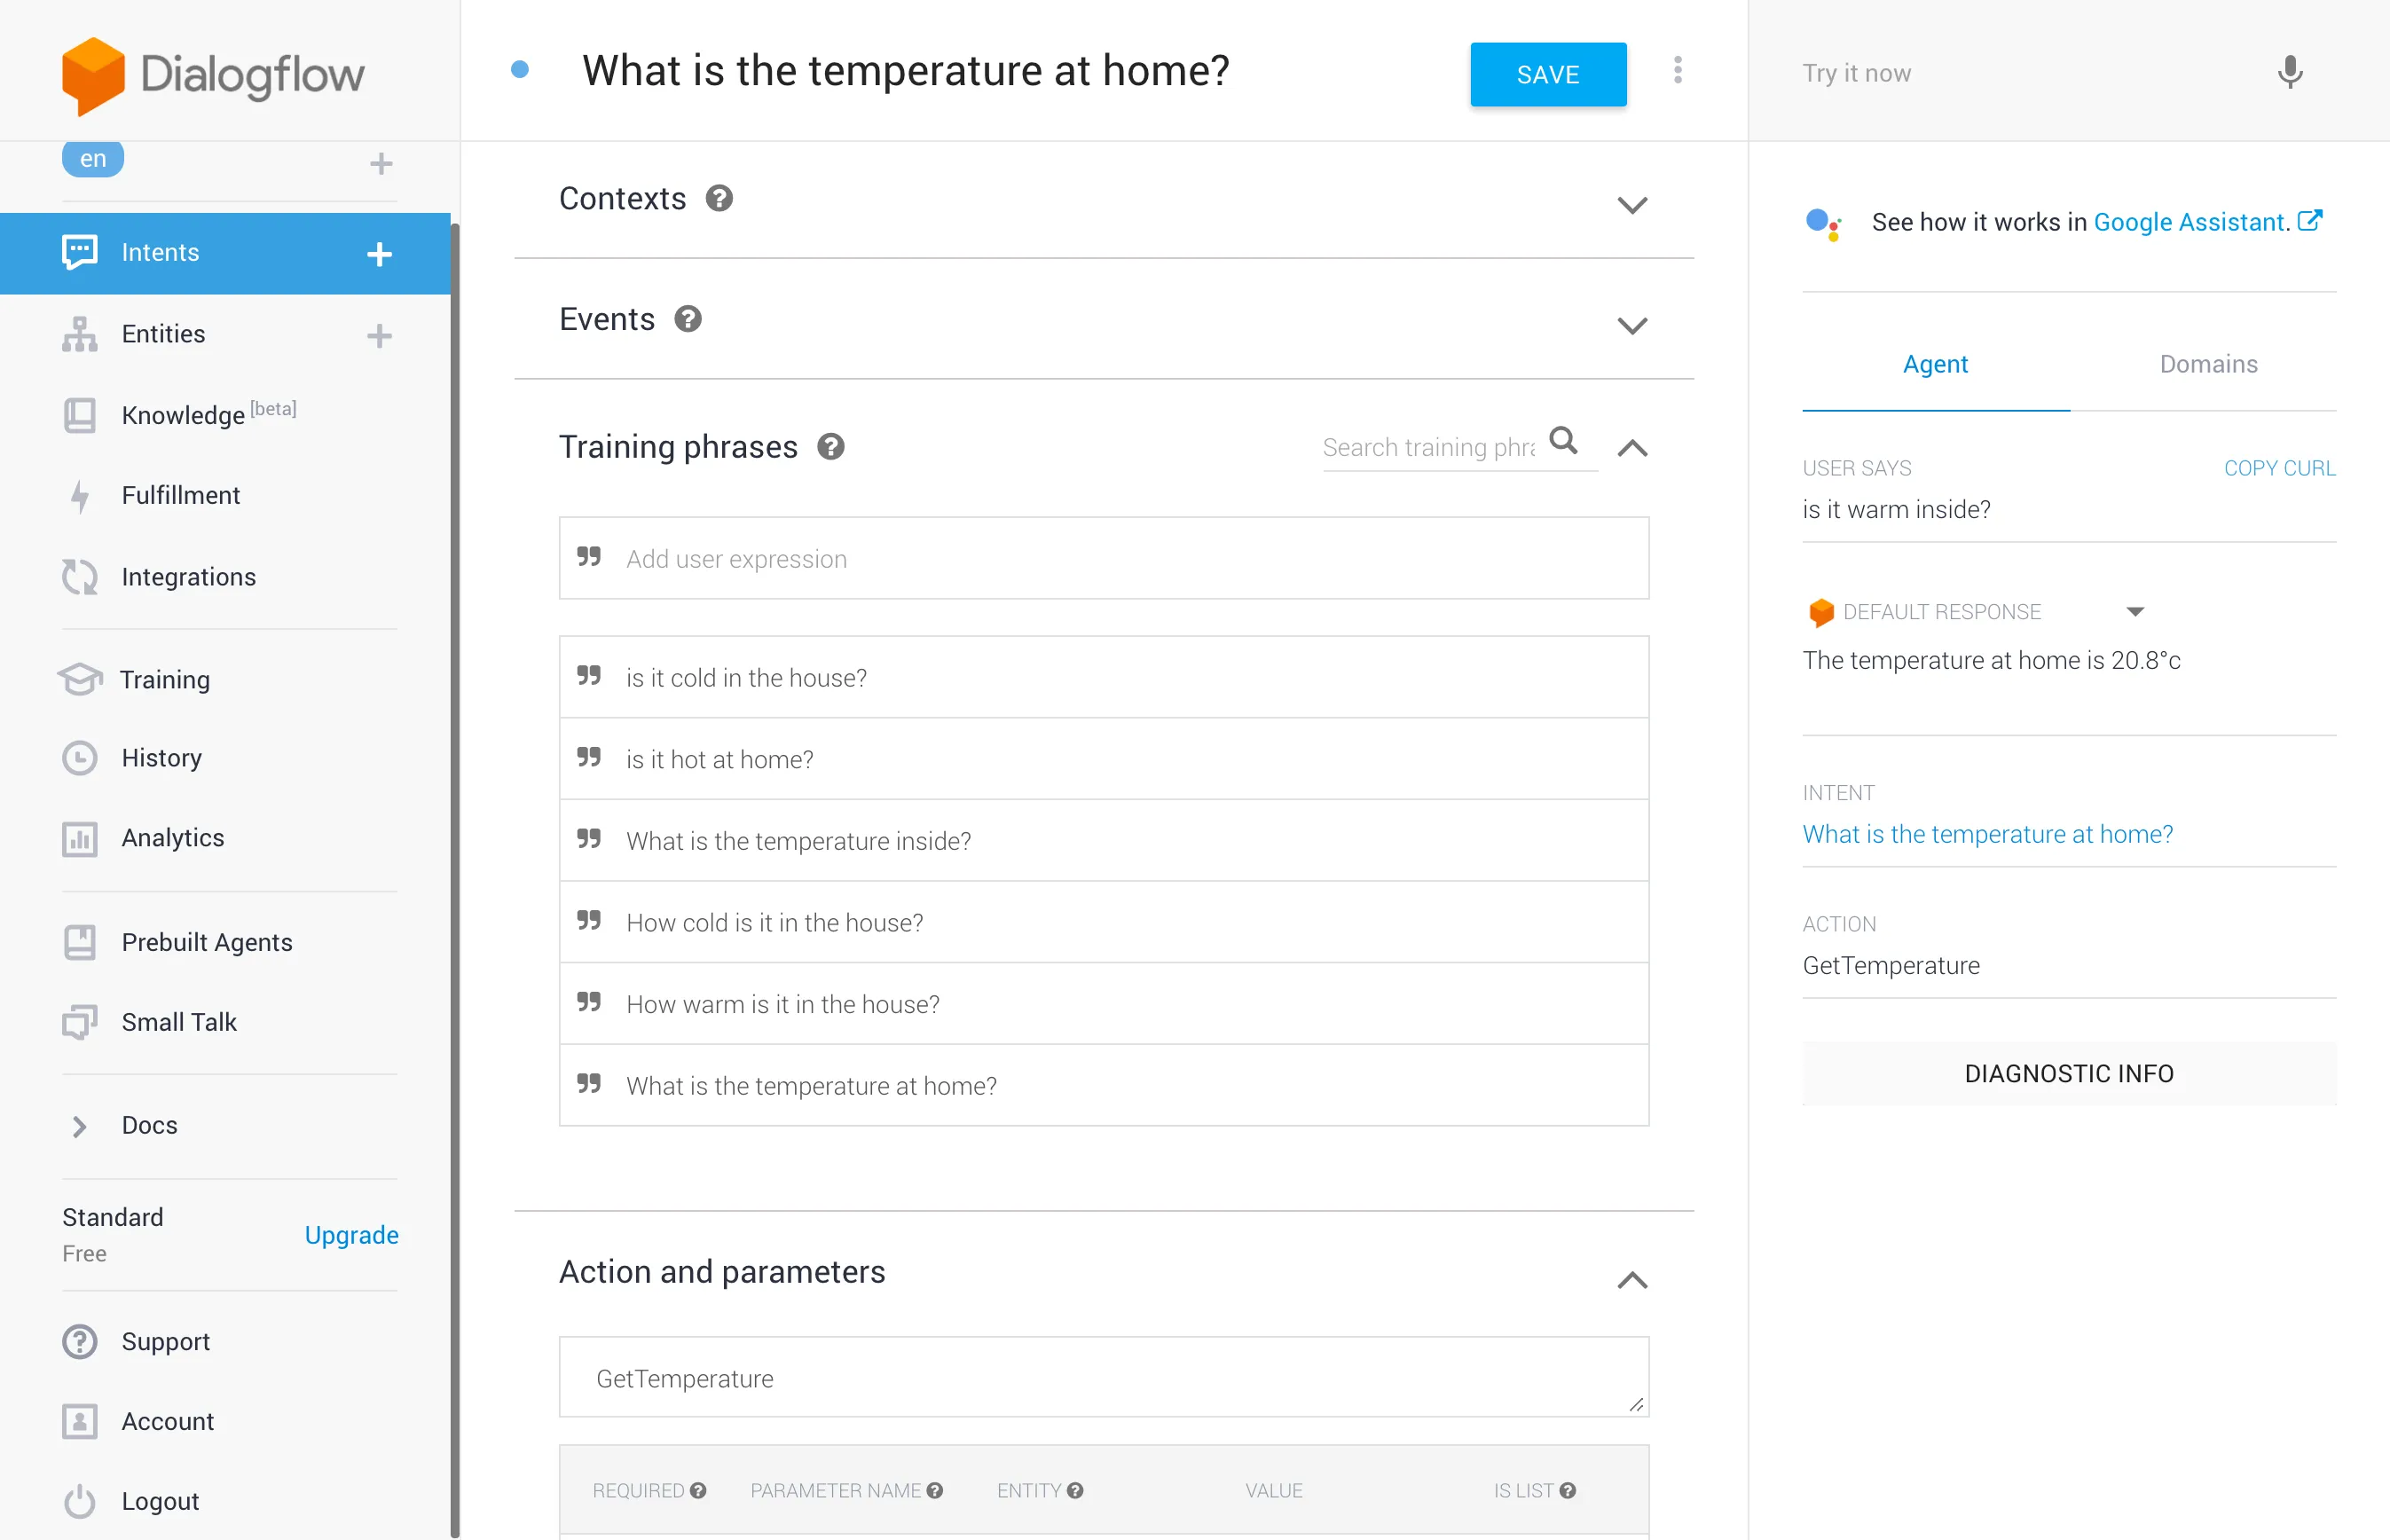This screenshot has width=2390, height=1540.
Task: Click the Add user expression field
Action: point(1103,559)
